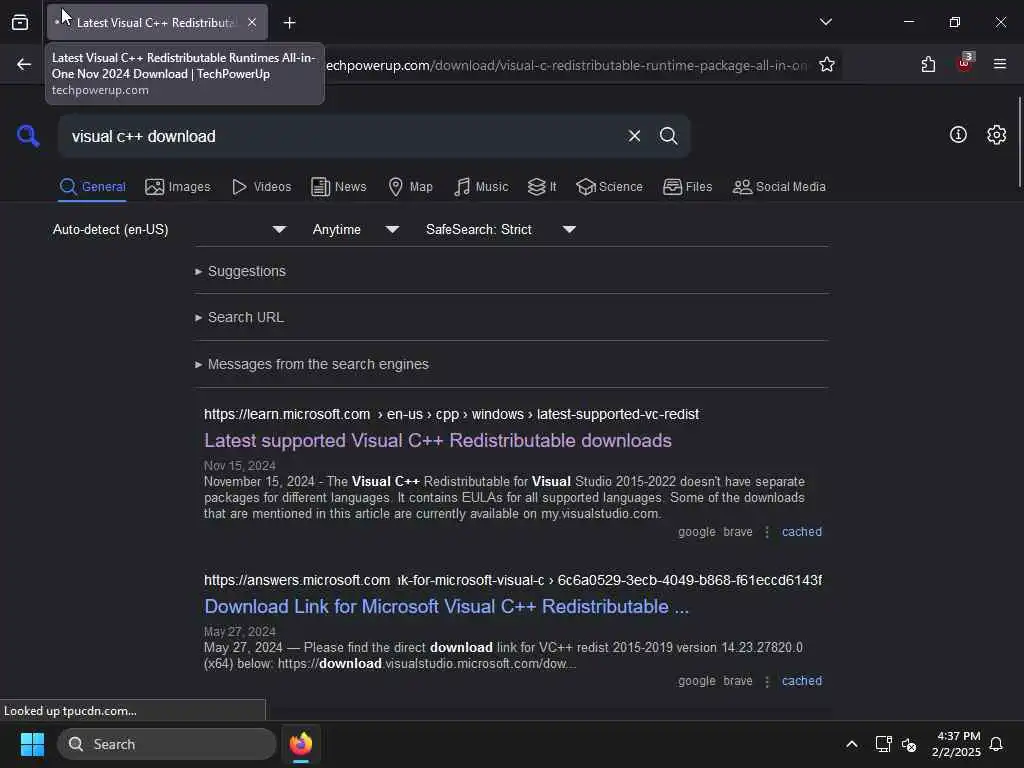Open Firefox application menu

pos(999,64)
